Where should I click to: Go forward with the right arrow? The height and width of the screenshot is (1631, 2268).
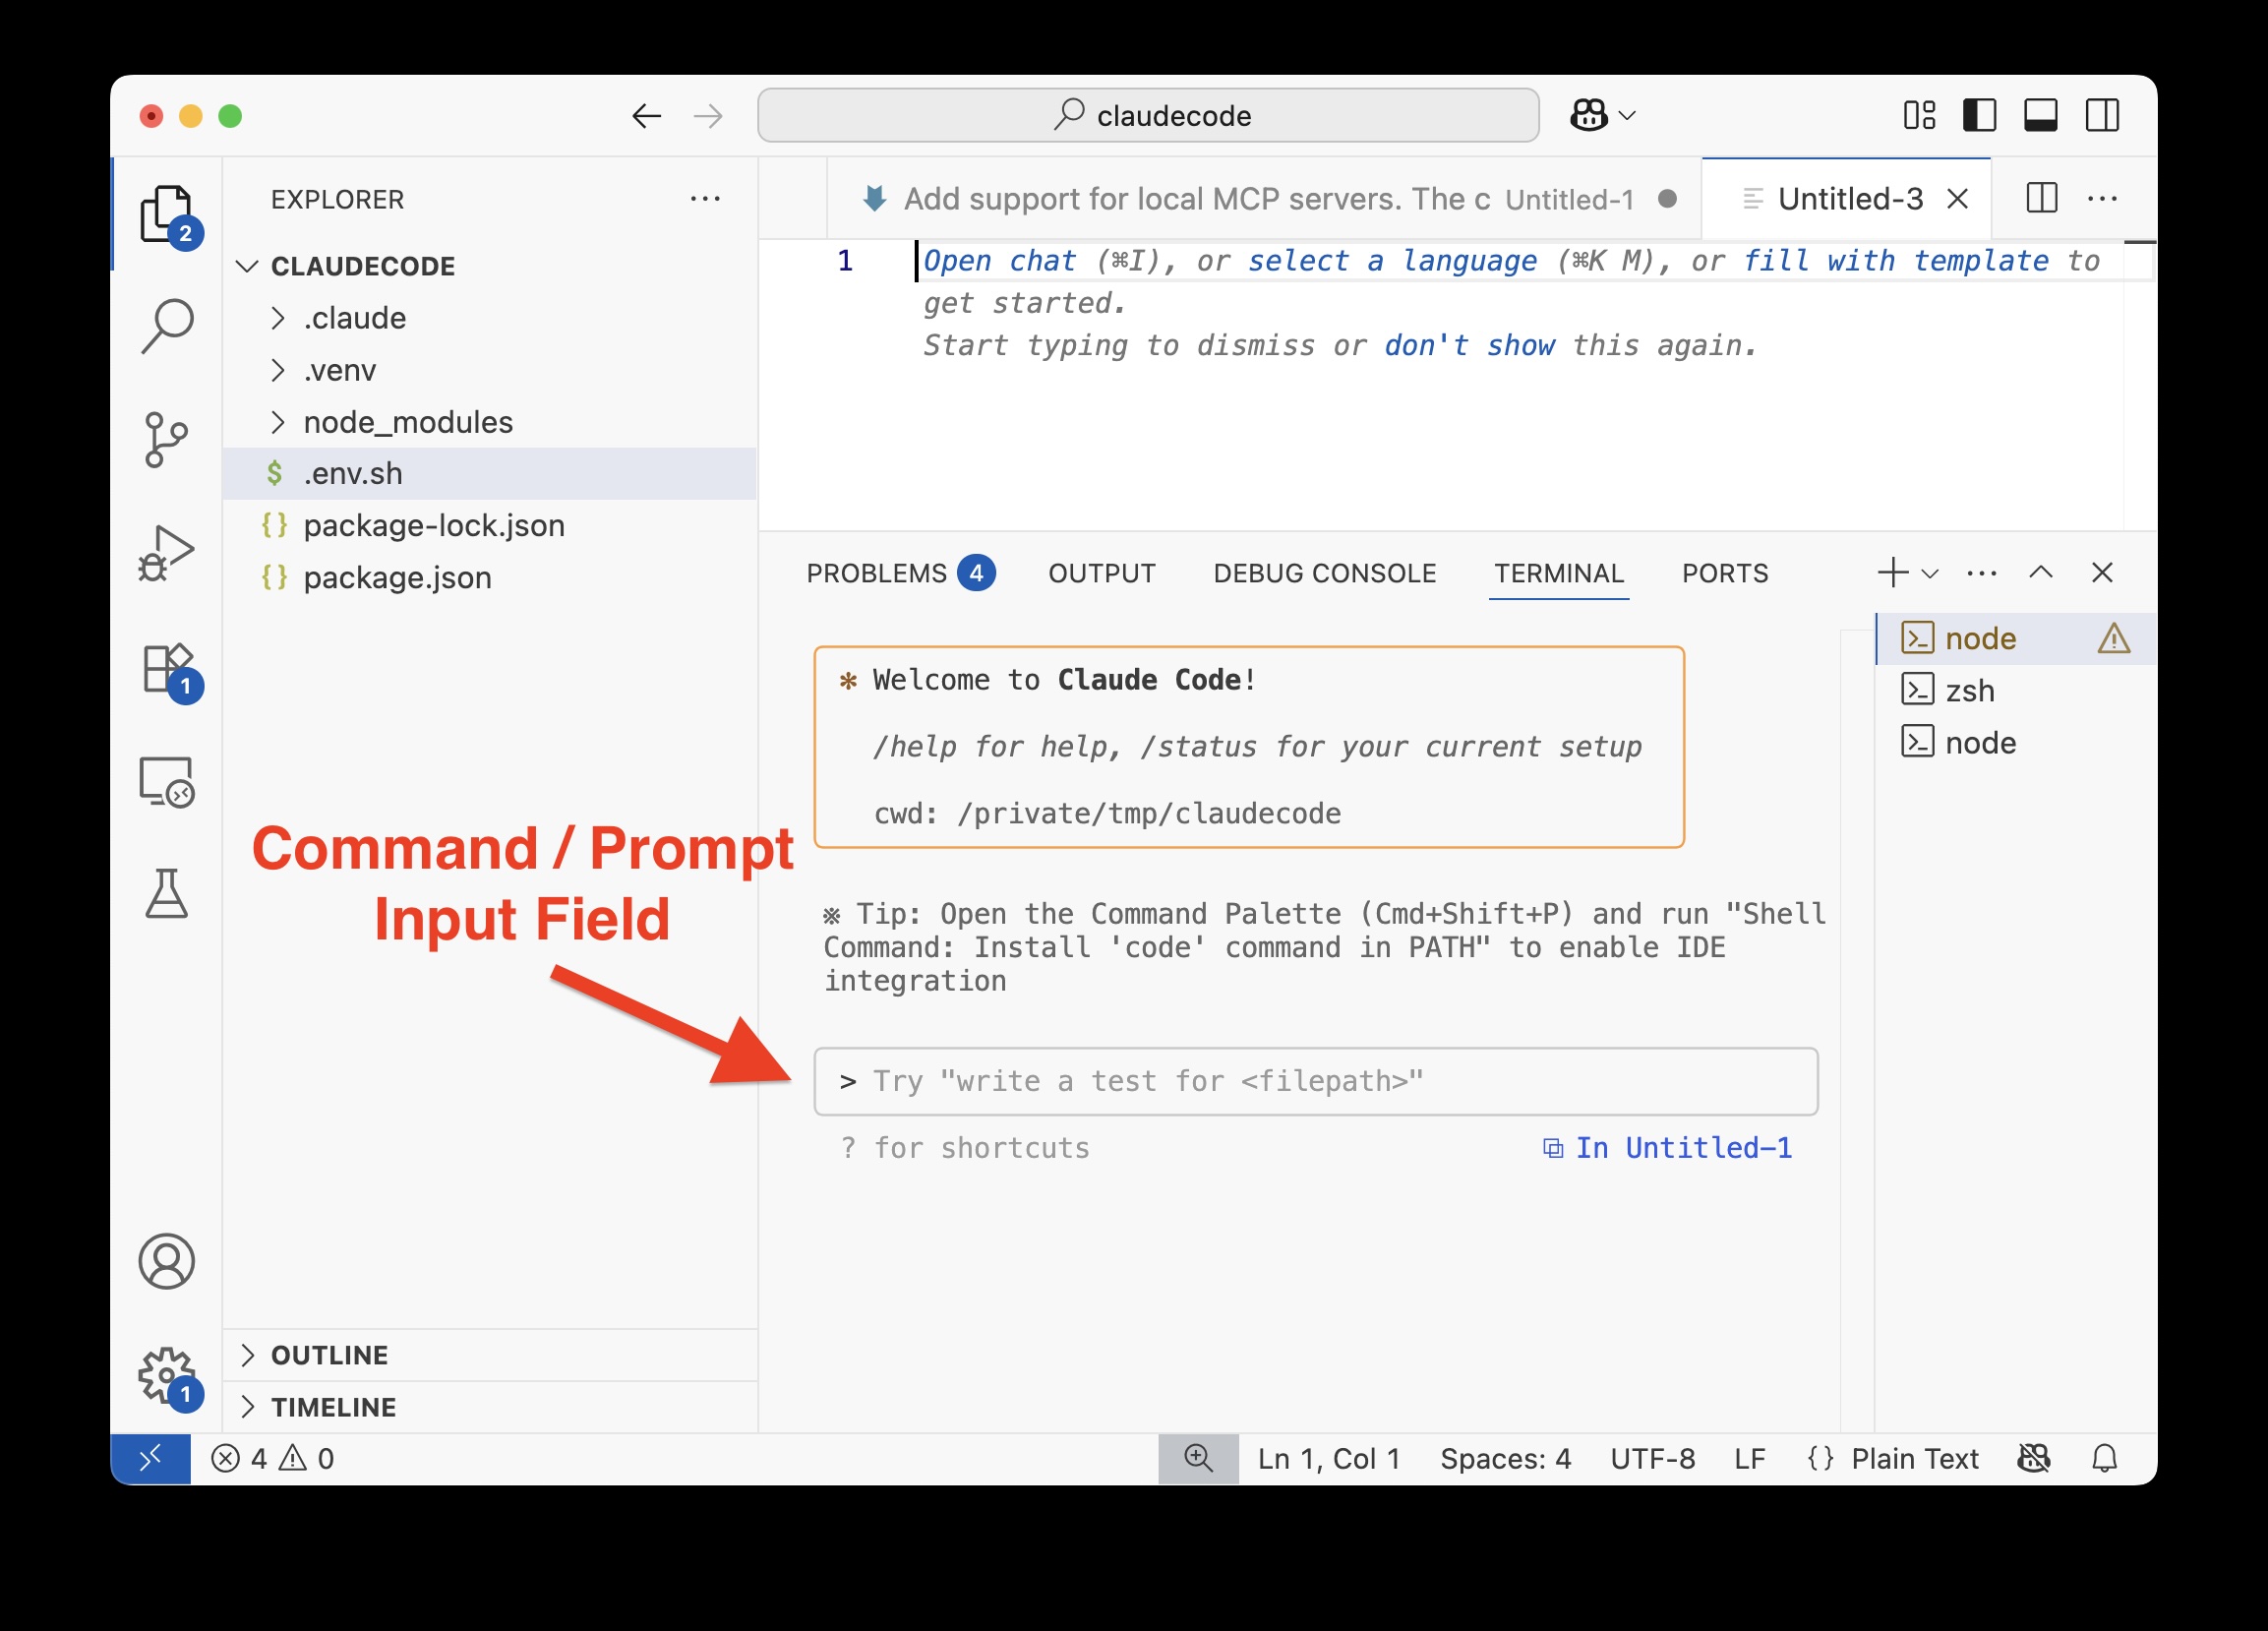pyautogui.click(x=708, y=116)
